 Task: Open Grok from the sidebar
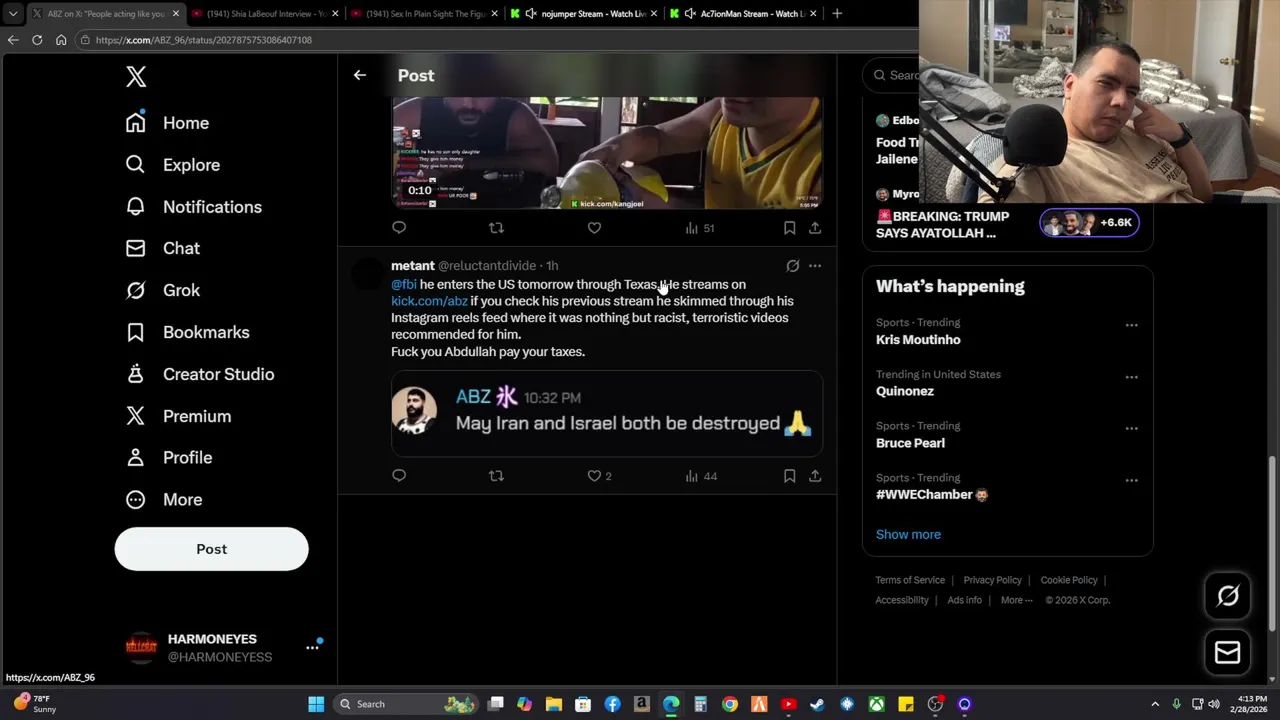[x=162, y=290]
